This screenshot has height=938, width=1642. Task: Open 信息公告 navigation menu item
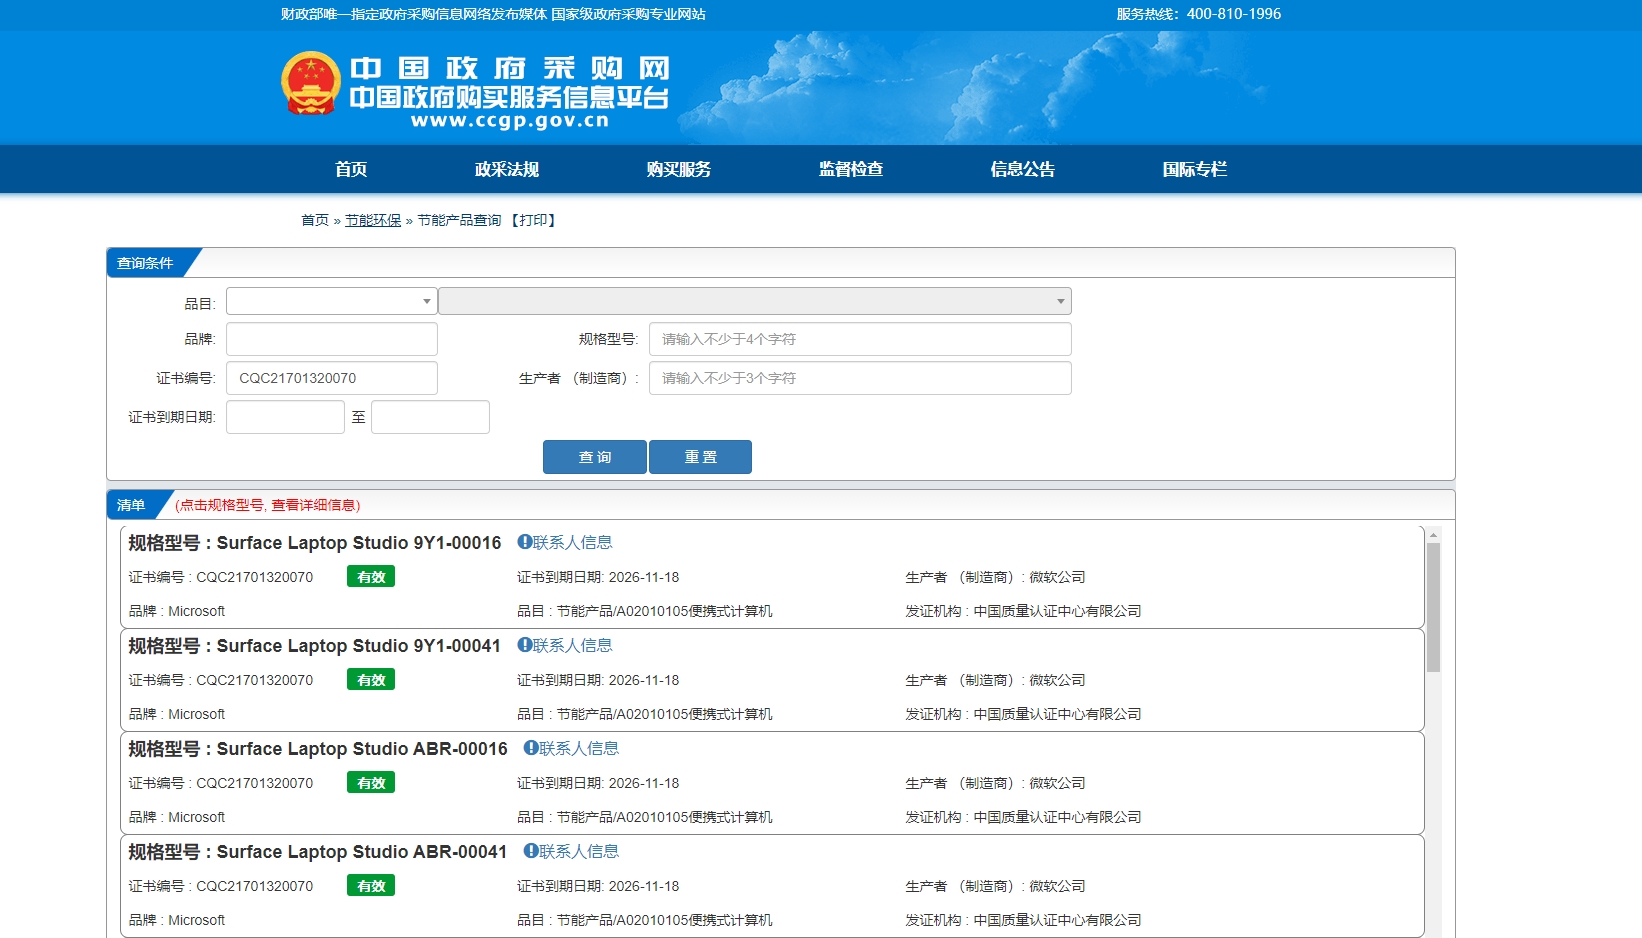click(1023, 169)
